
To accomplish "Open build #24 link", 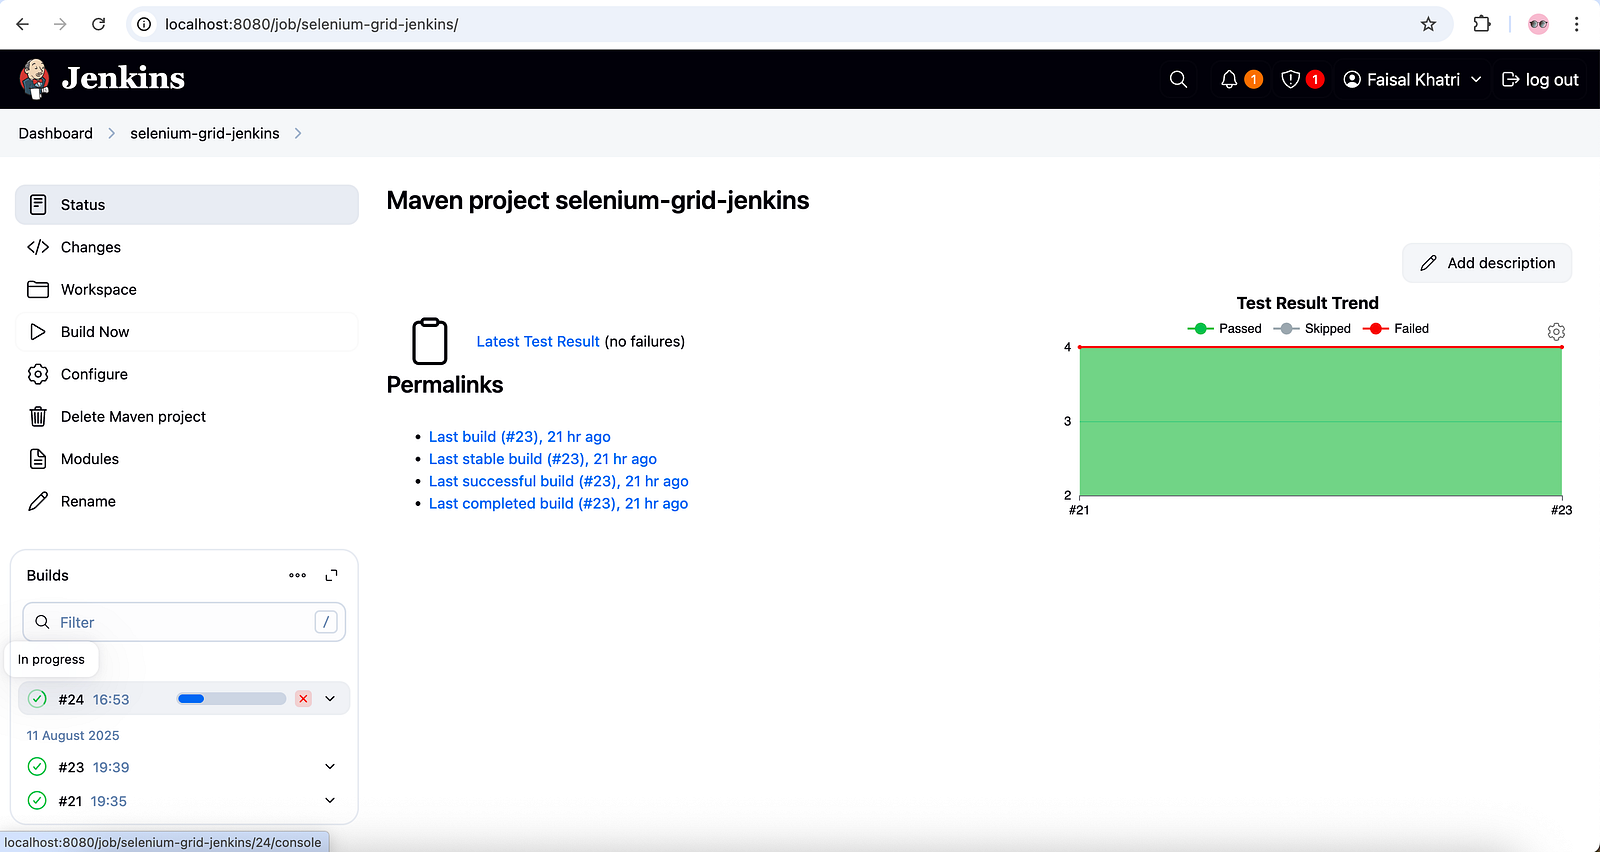I will pyautogui.click(x=71, y=699).
